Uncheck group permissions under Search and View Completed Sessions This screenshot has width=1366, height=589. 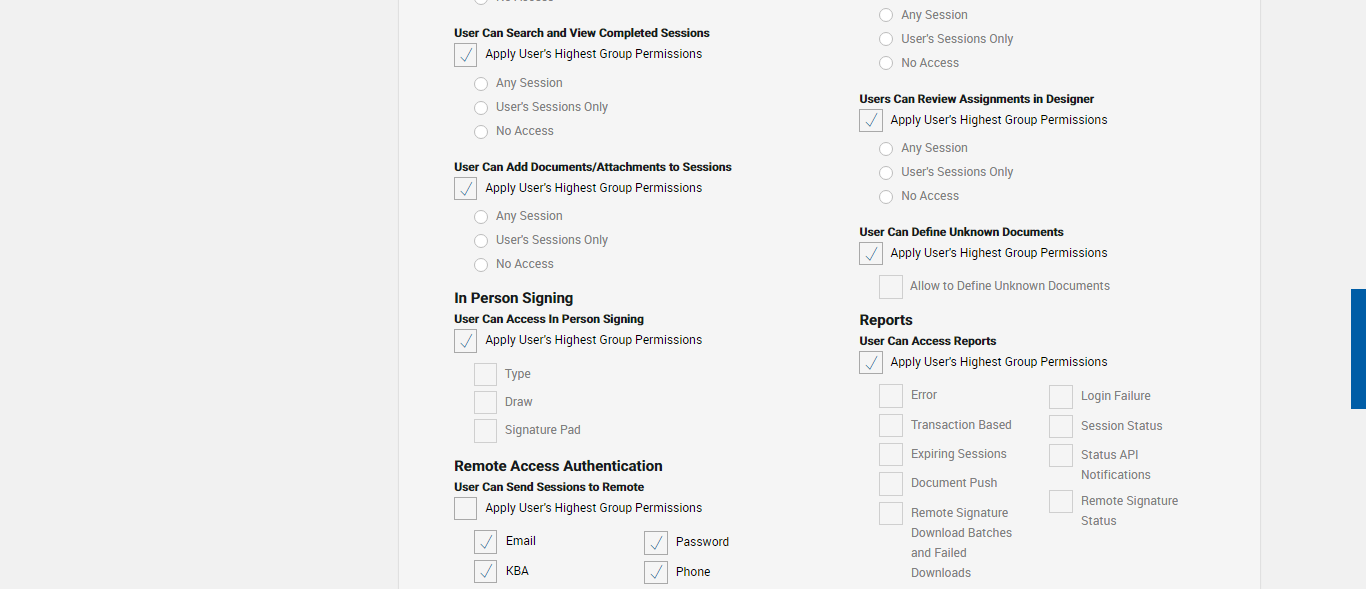466,55
